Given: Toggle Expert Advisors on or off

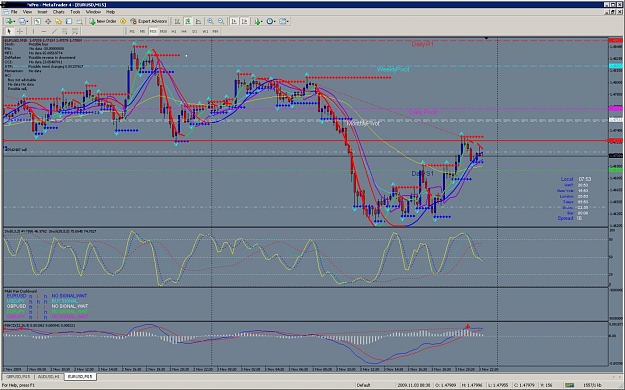Looking at the screenshot, I should click(x=149, y=21).
